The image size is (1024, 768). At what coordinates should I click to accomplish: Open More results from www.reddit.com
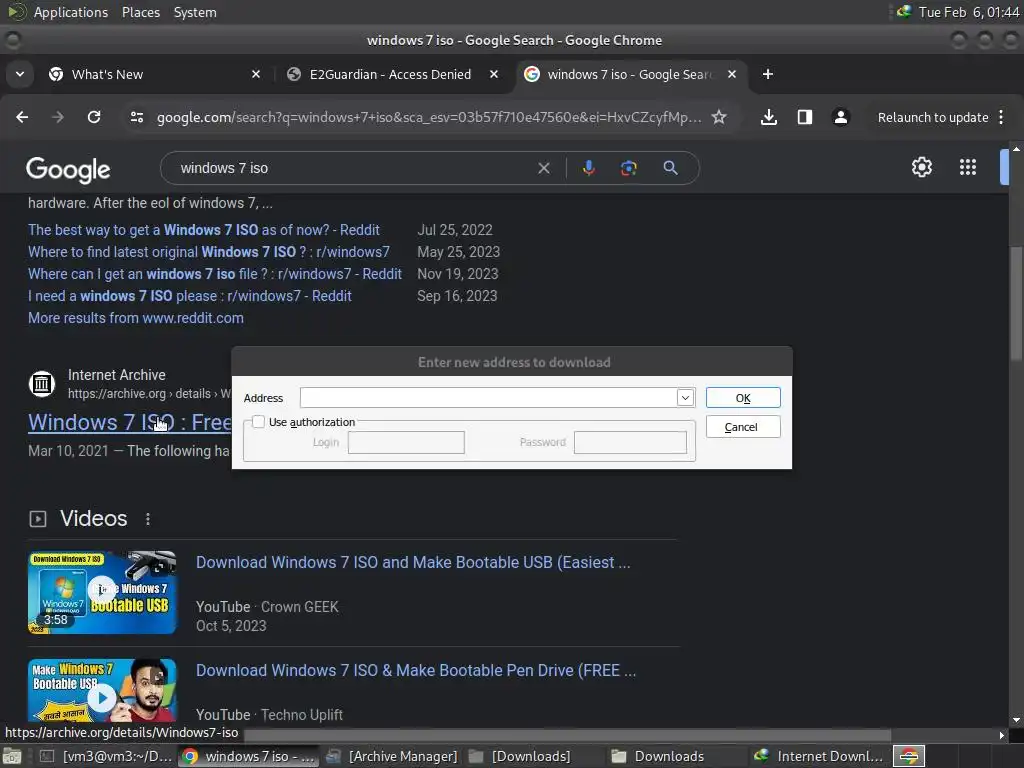click(x=136, y=318)
